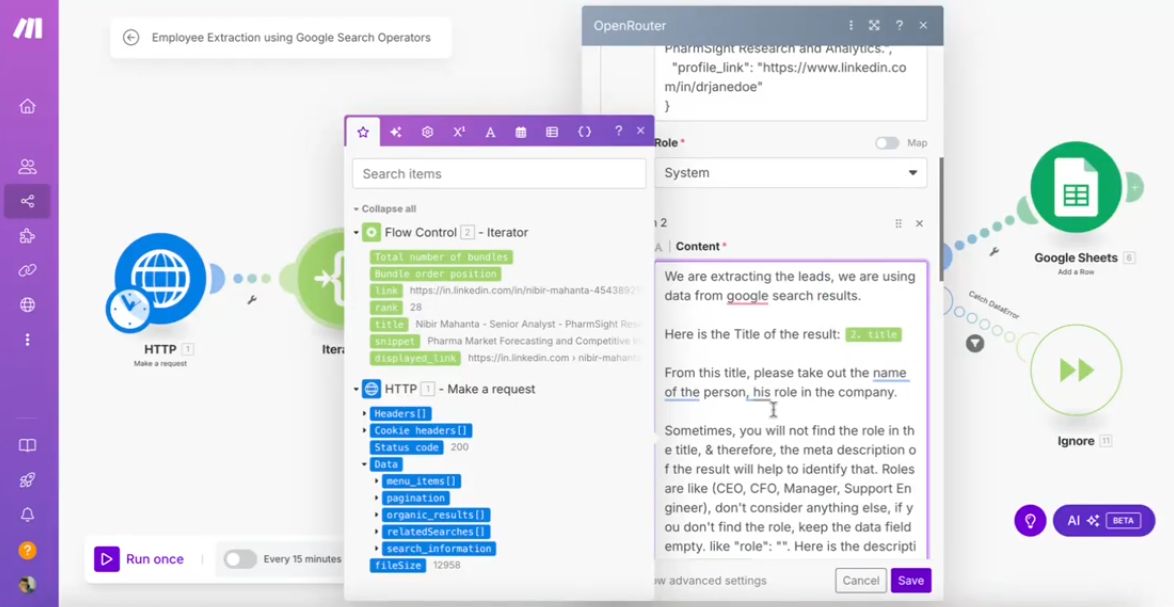This screenshot has height=607, width=1174.
Task: Open array functions table tab
Action: 553,132
